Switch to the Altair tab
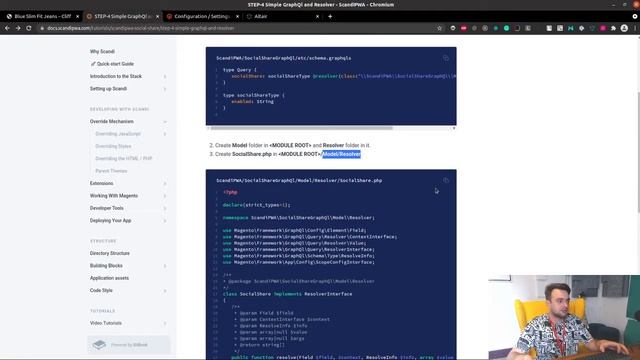Viewport: 640px width, 360px height. [x=282, y=16]
